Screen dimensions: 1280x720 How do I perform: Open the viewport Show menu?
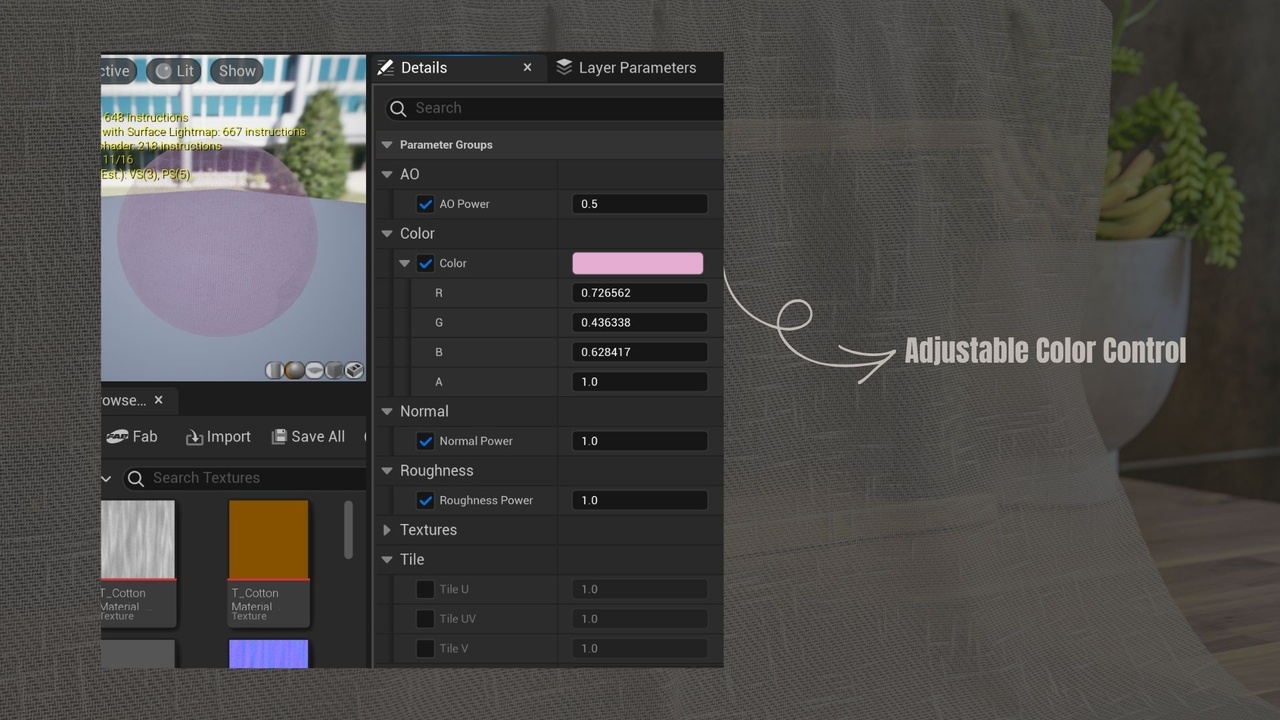click(x=237, y=71)
